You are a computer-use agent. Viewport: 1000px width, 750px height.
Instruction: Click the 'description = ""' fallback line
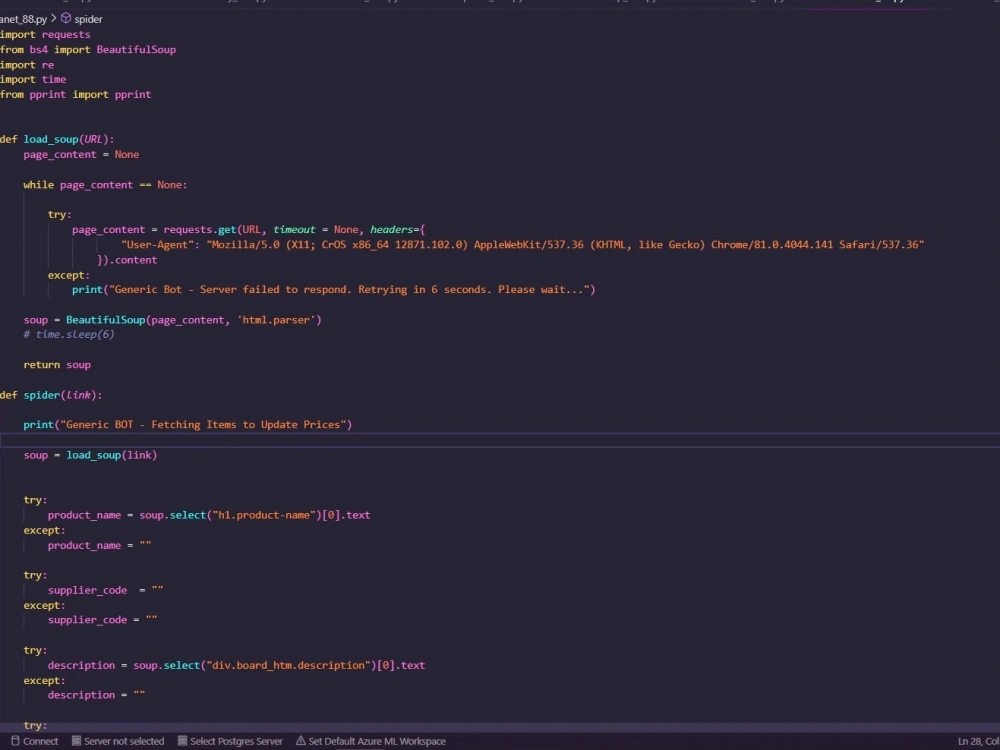tap(96, 695)
